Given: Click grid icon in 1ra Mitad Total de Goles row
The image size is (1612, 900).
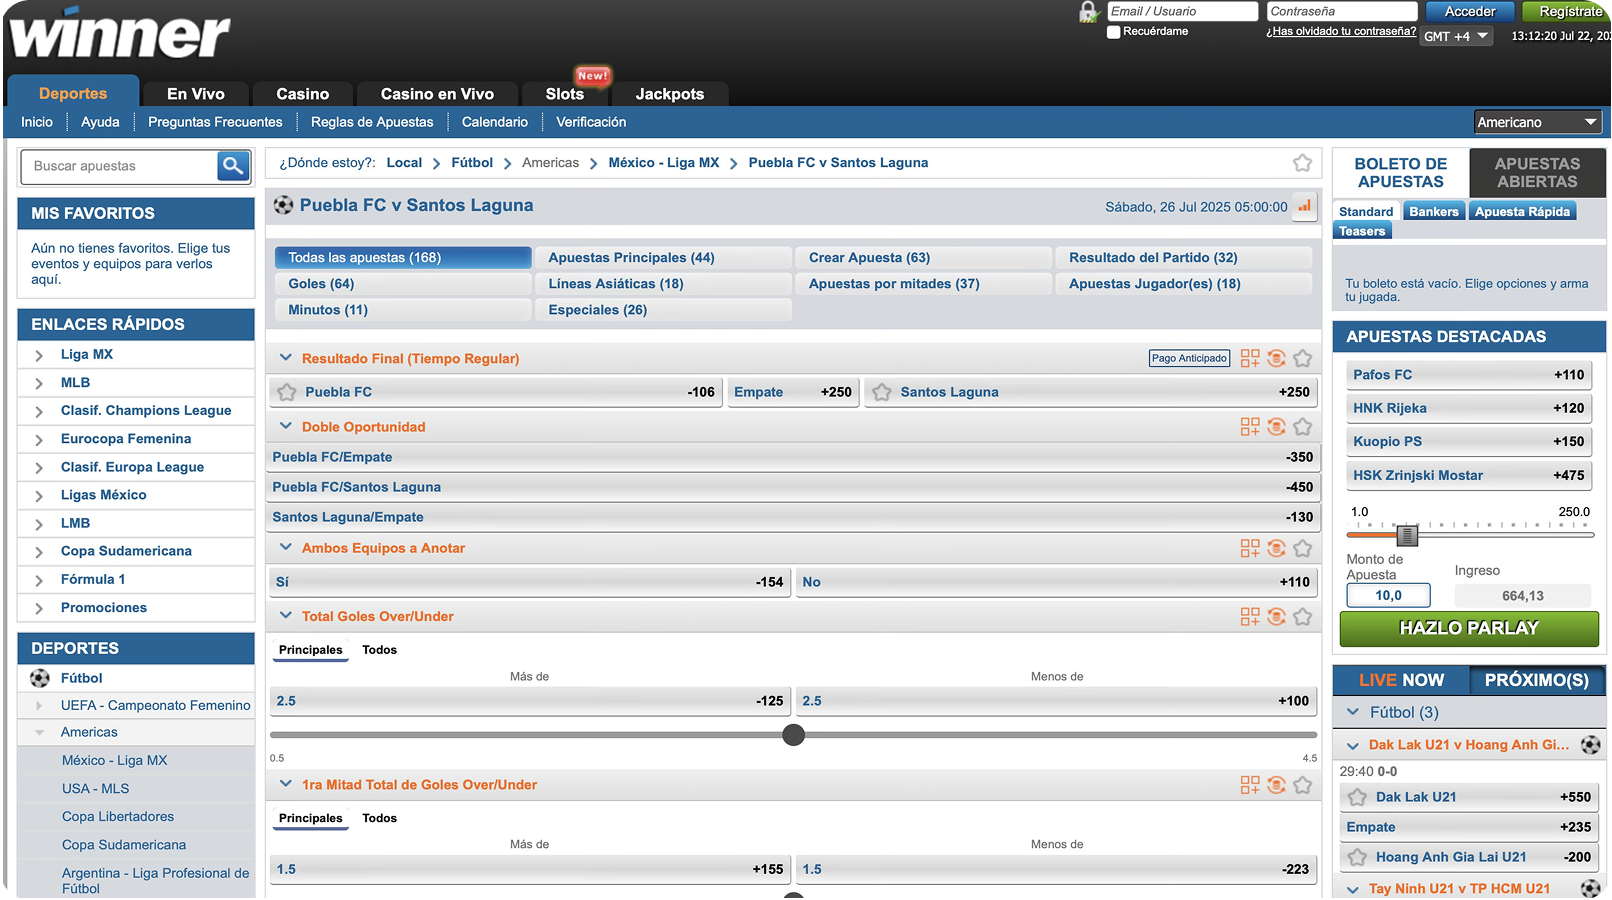Looking at the screenshot, I should pos(1250,785).
